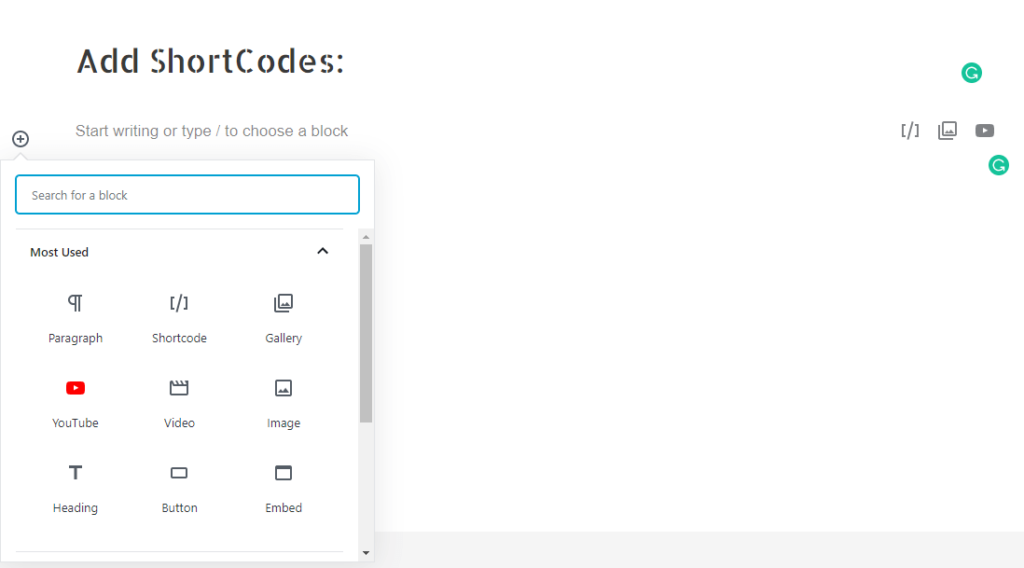Open Grammarly badge next to the title
Image resolution: width=1024 pixels, height=568 pixels.
pyautogui.click(x=972, y=72)
